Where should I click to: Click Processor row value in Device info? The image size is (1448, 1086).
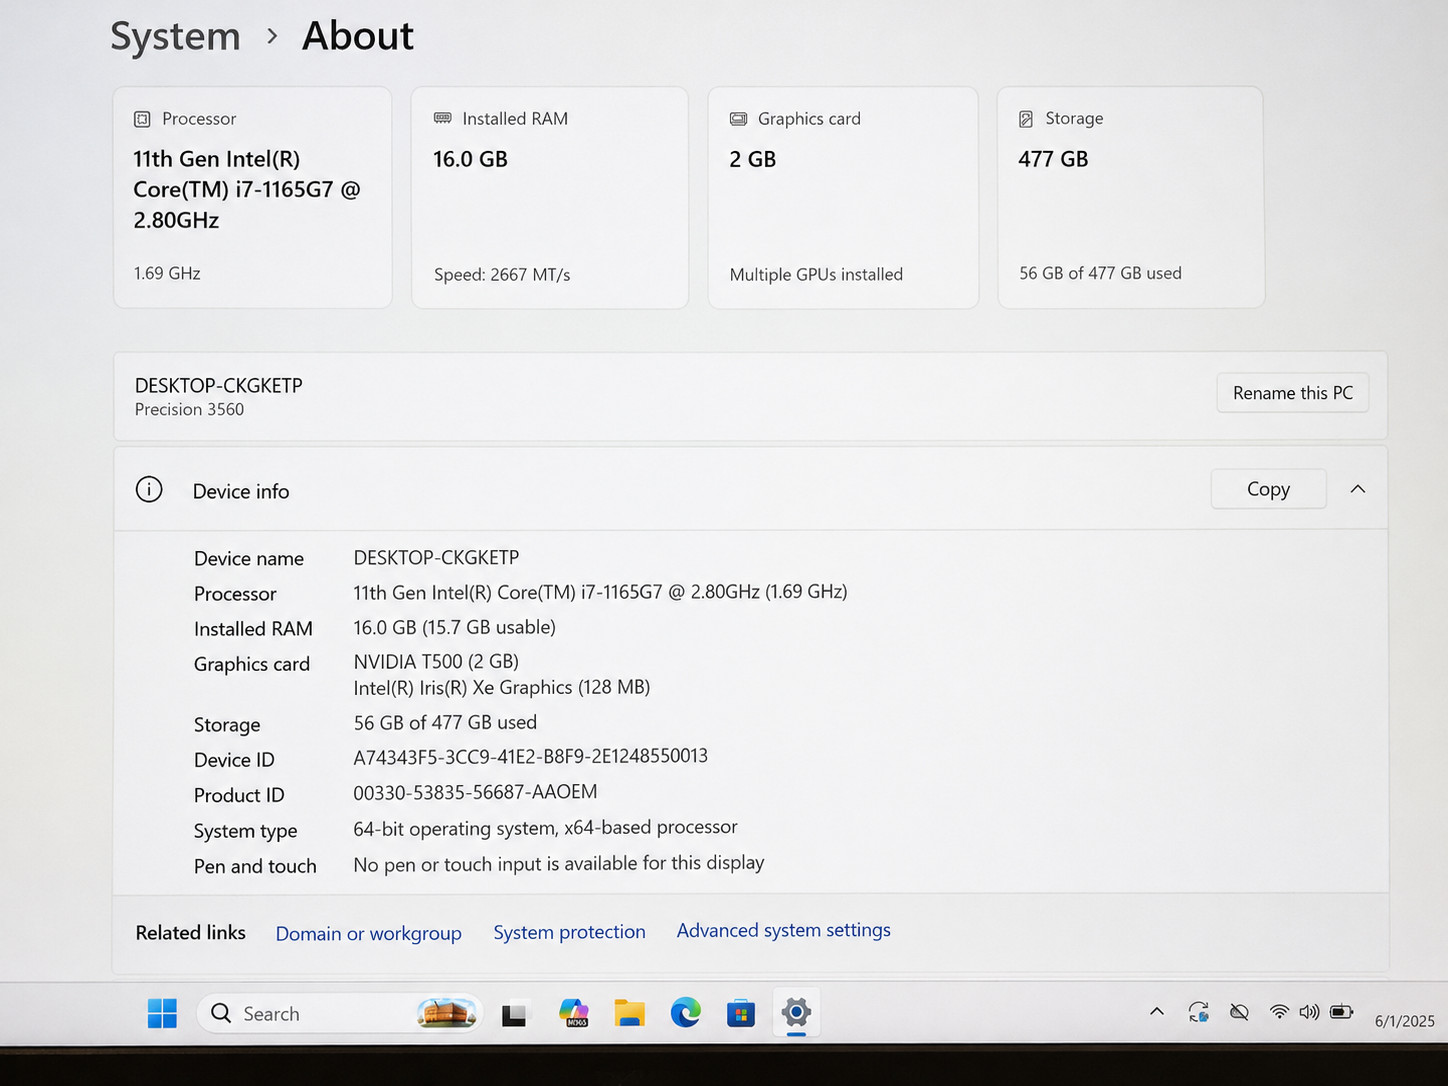(600, 592)
